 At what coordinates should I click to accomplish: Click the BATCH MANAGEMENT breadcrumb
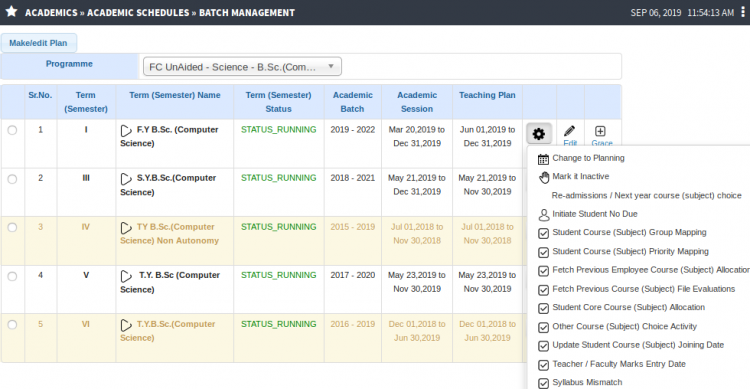click(247, 12)
